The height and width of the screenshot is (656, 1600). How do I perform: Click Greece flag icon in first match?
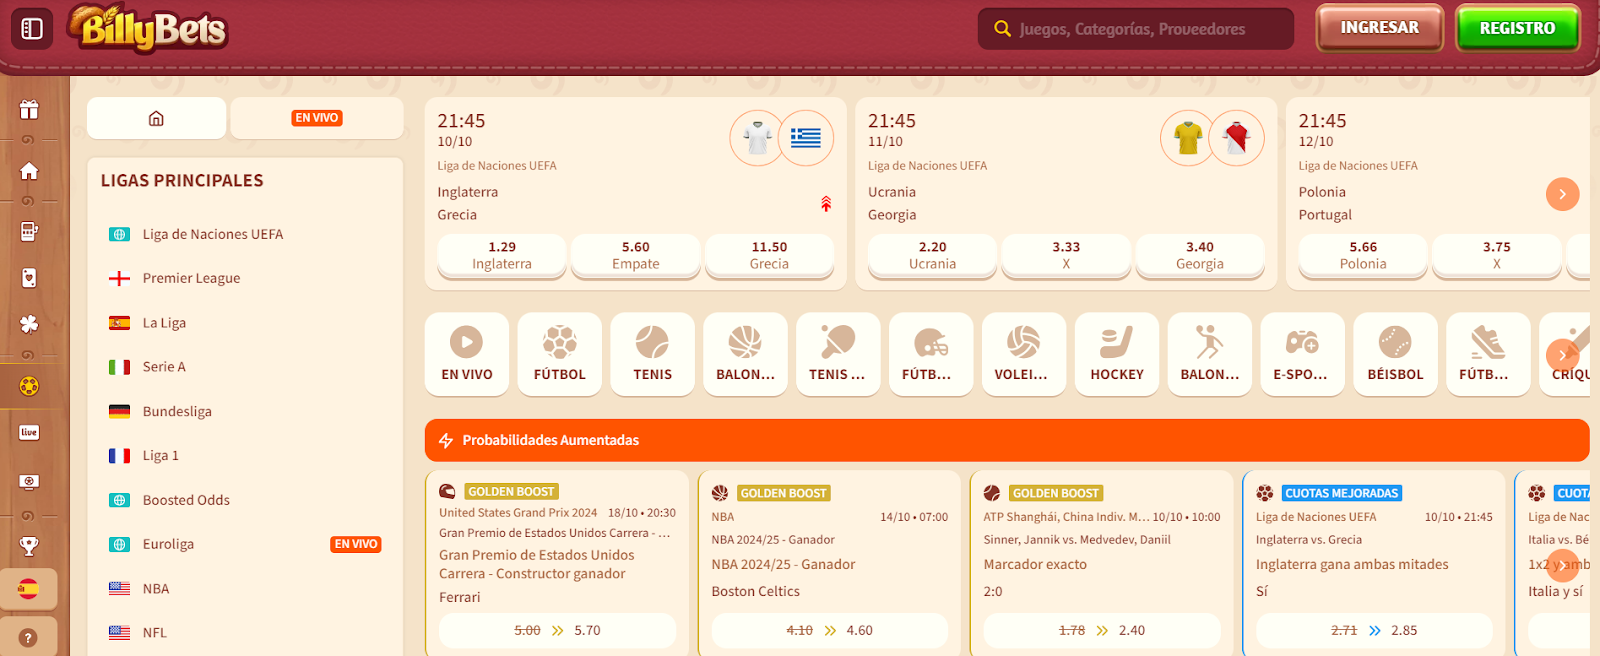point(806,138)
